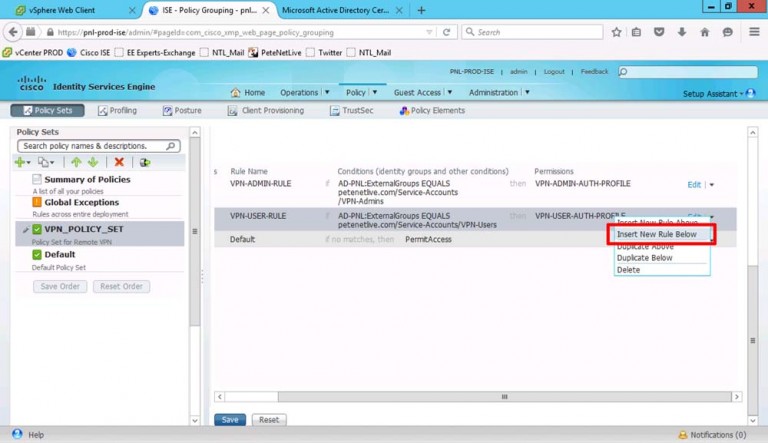The width and height of the screenshot is (768, 443).
Task: Open the Cisco ISE bookmark
Action: tap(89, 52)
